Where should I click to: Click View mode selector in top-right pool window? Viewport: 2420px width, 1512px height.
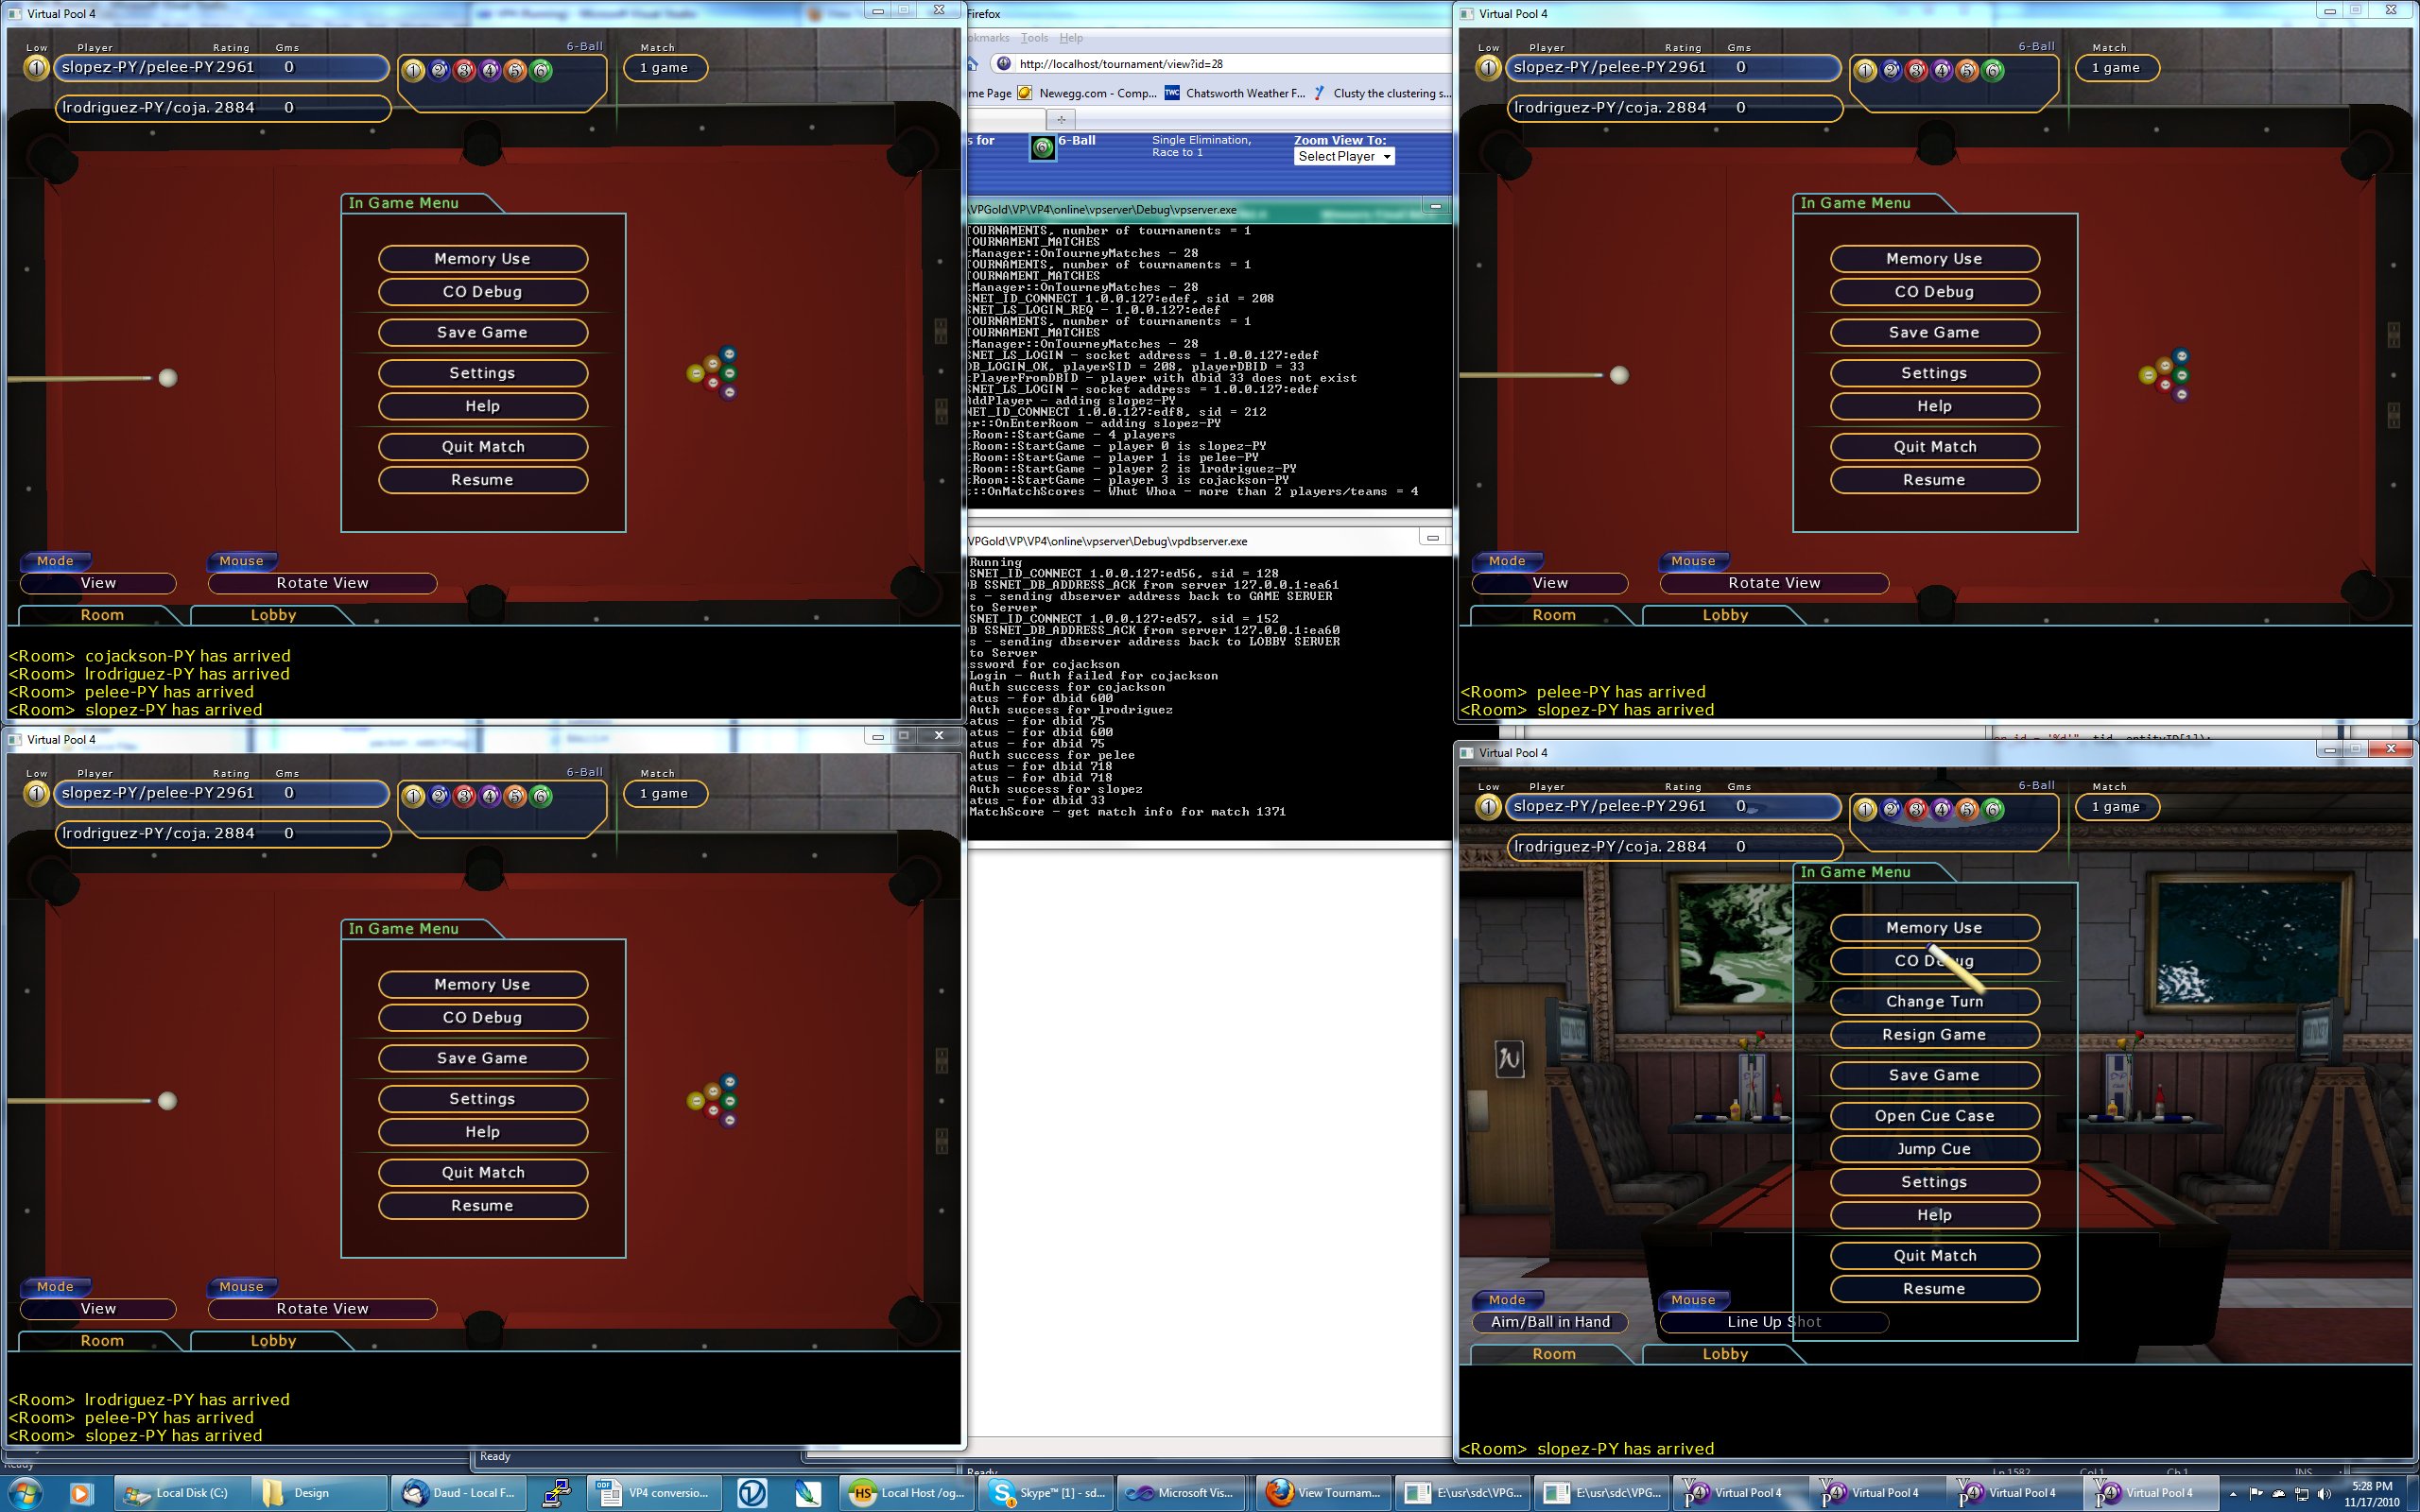pyautogui.click(x=1550, y=583)
